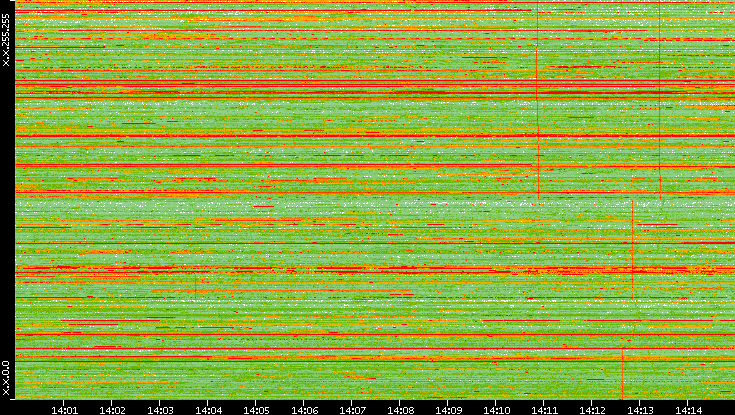Click the 14:03 time axis label

click(160, 410)
